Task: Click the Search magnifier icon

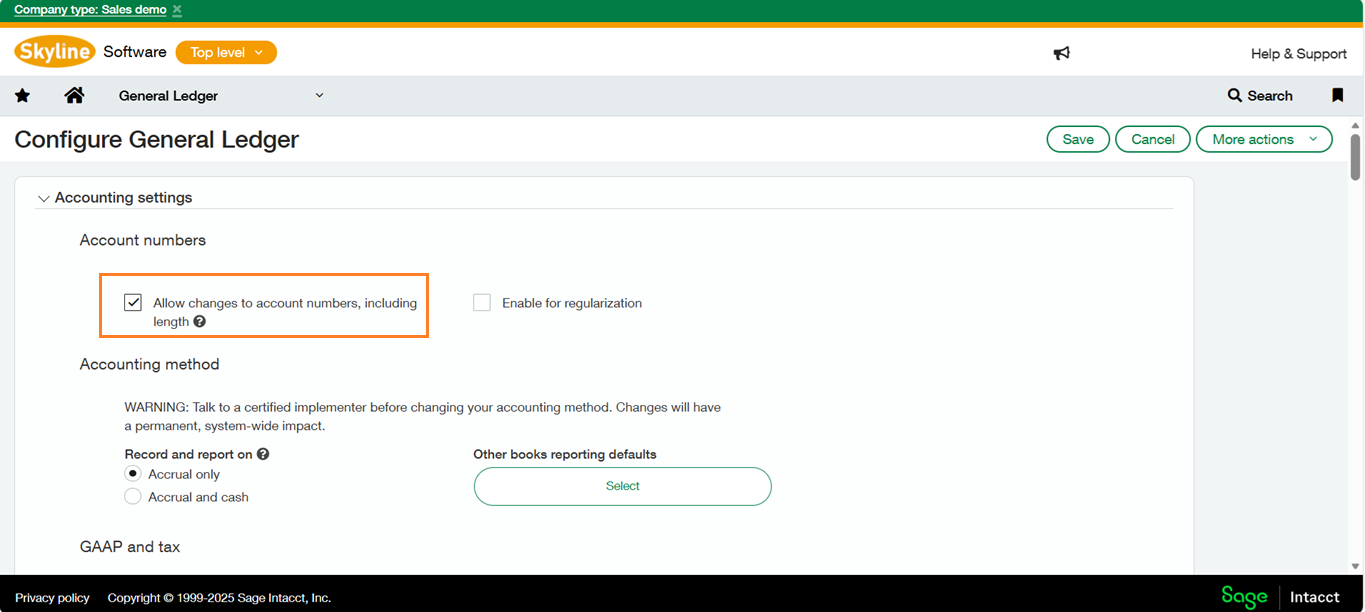Action: tap(1235, 96)
